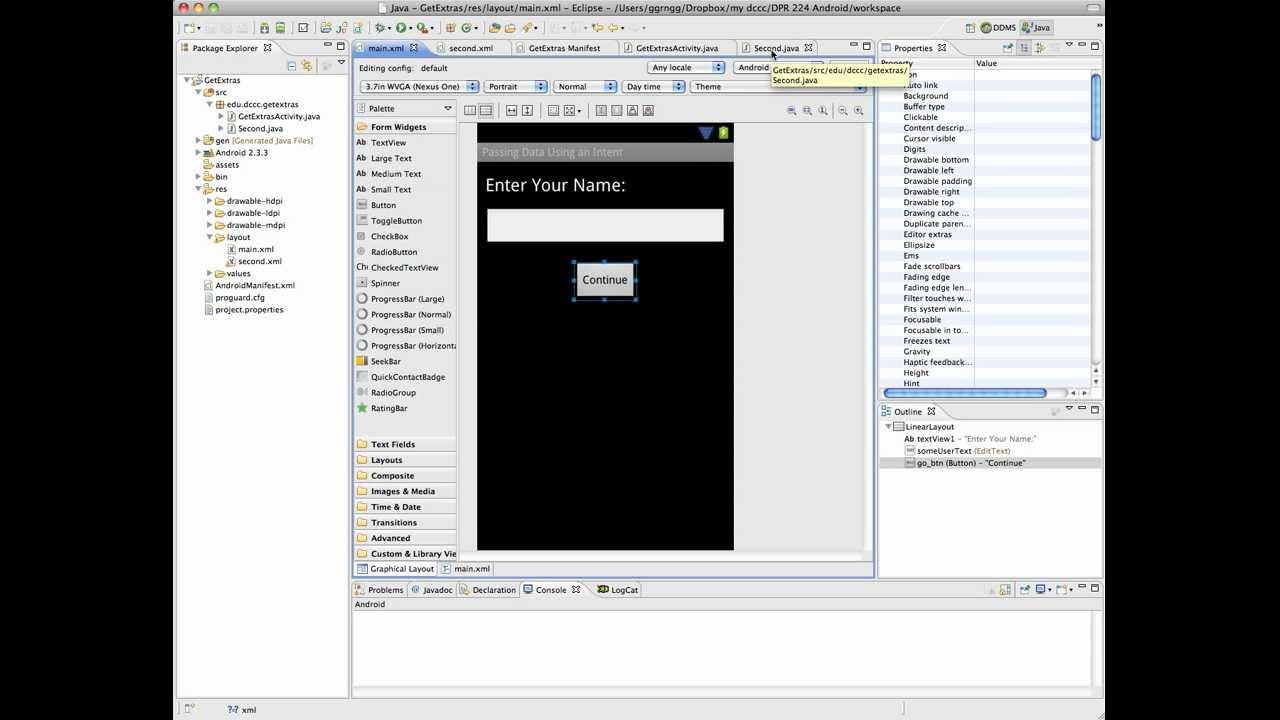
Task: Expand the values folder in Package Explorer
Action: pyautogui.click(x=210, y=273)
